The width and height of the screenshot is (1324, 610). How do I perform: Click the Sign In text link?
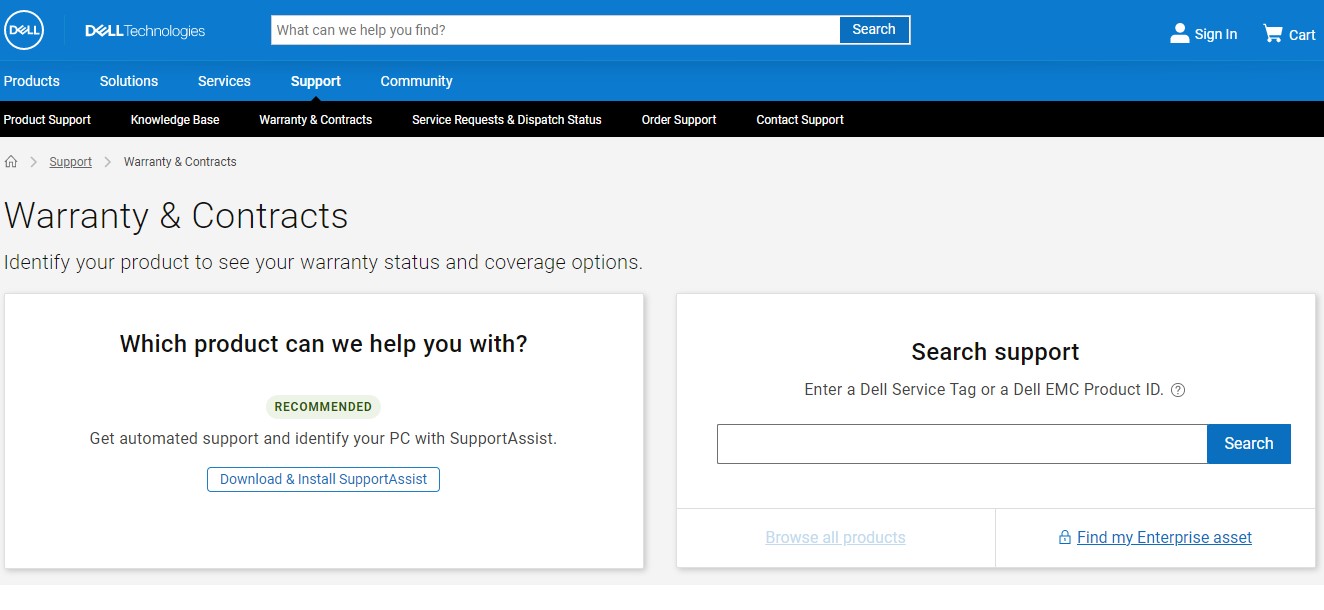coord(1216,34)
